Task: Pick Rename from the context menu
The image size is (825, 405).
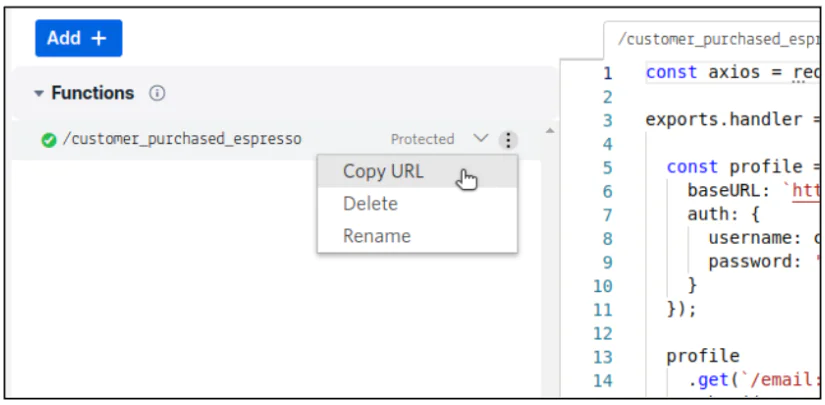Action: (x=376, y=236)
